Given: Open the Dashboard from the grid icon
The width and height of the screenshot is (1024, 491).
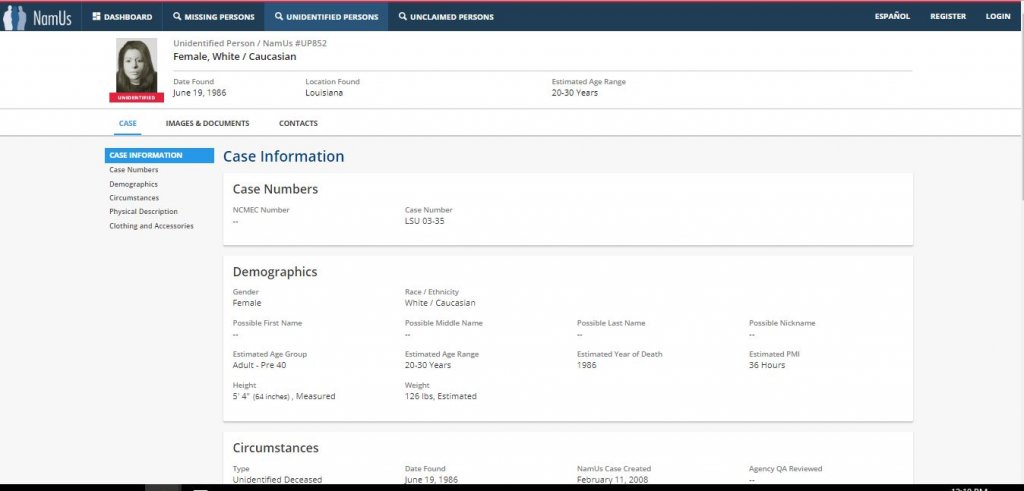Looking at the screenshot, I should pyautogui.click(x=97, y=17).
